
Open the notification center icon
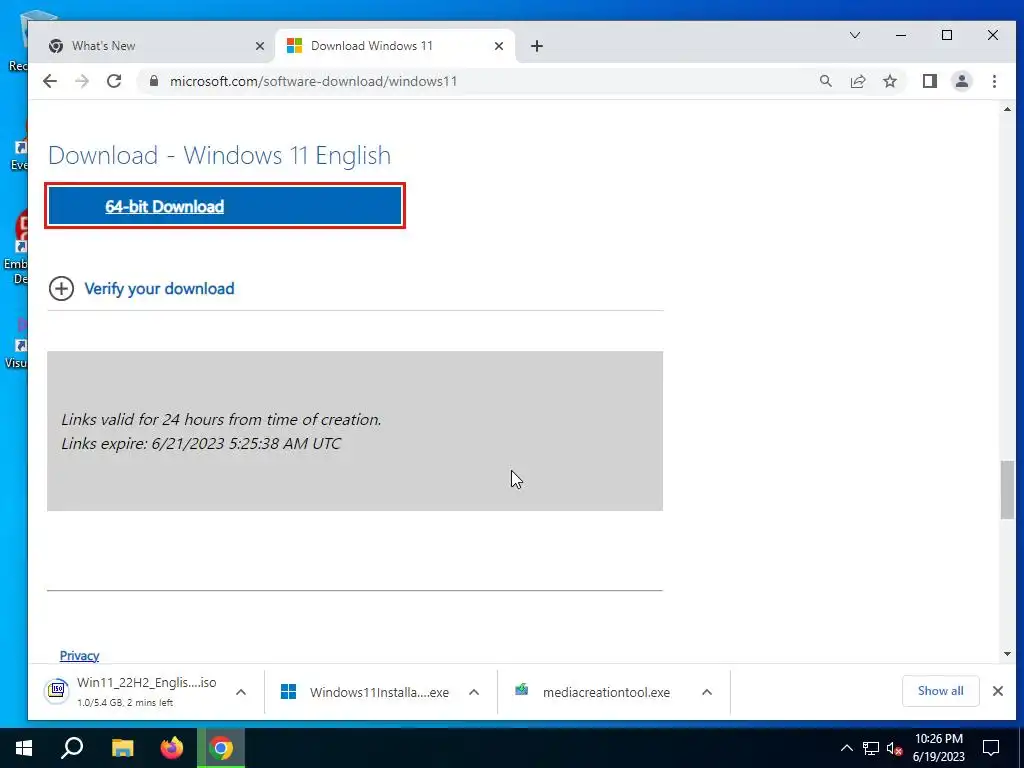tap(991, 748)
